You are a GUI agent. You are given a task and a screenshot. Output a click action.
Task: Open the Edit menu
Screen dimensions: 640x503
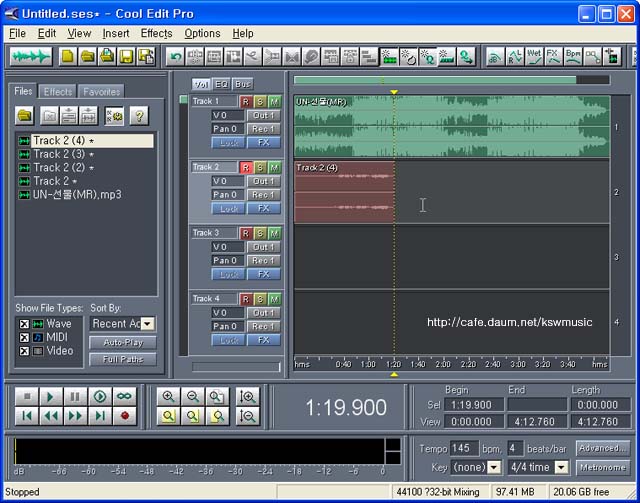(47, 33)
